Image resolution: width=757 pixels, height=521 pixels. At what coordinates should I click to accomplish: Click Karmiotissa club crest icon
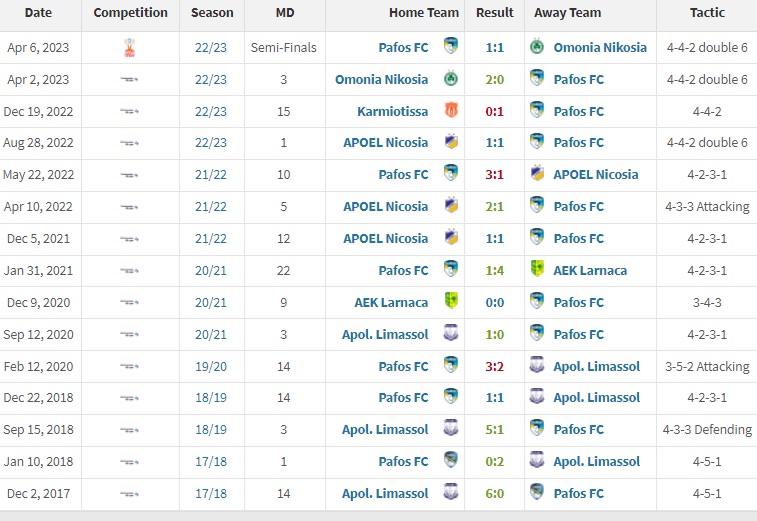click(x=451, y=110)
